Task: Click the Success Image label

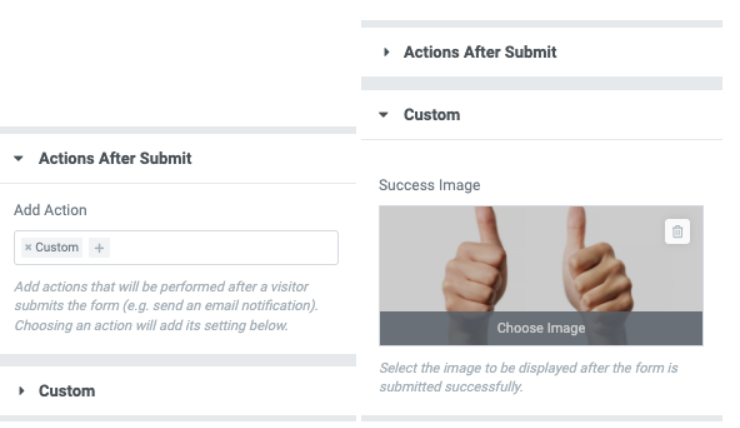Action: coord(429,185)
